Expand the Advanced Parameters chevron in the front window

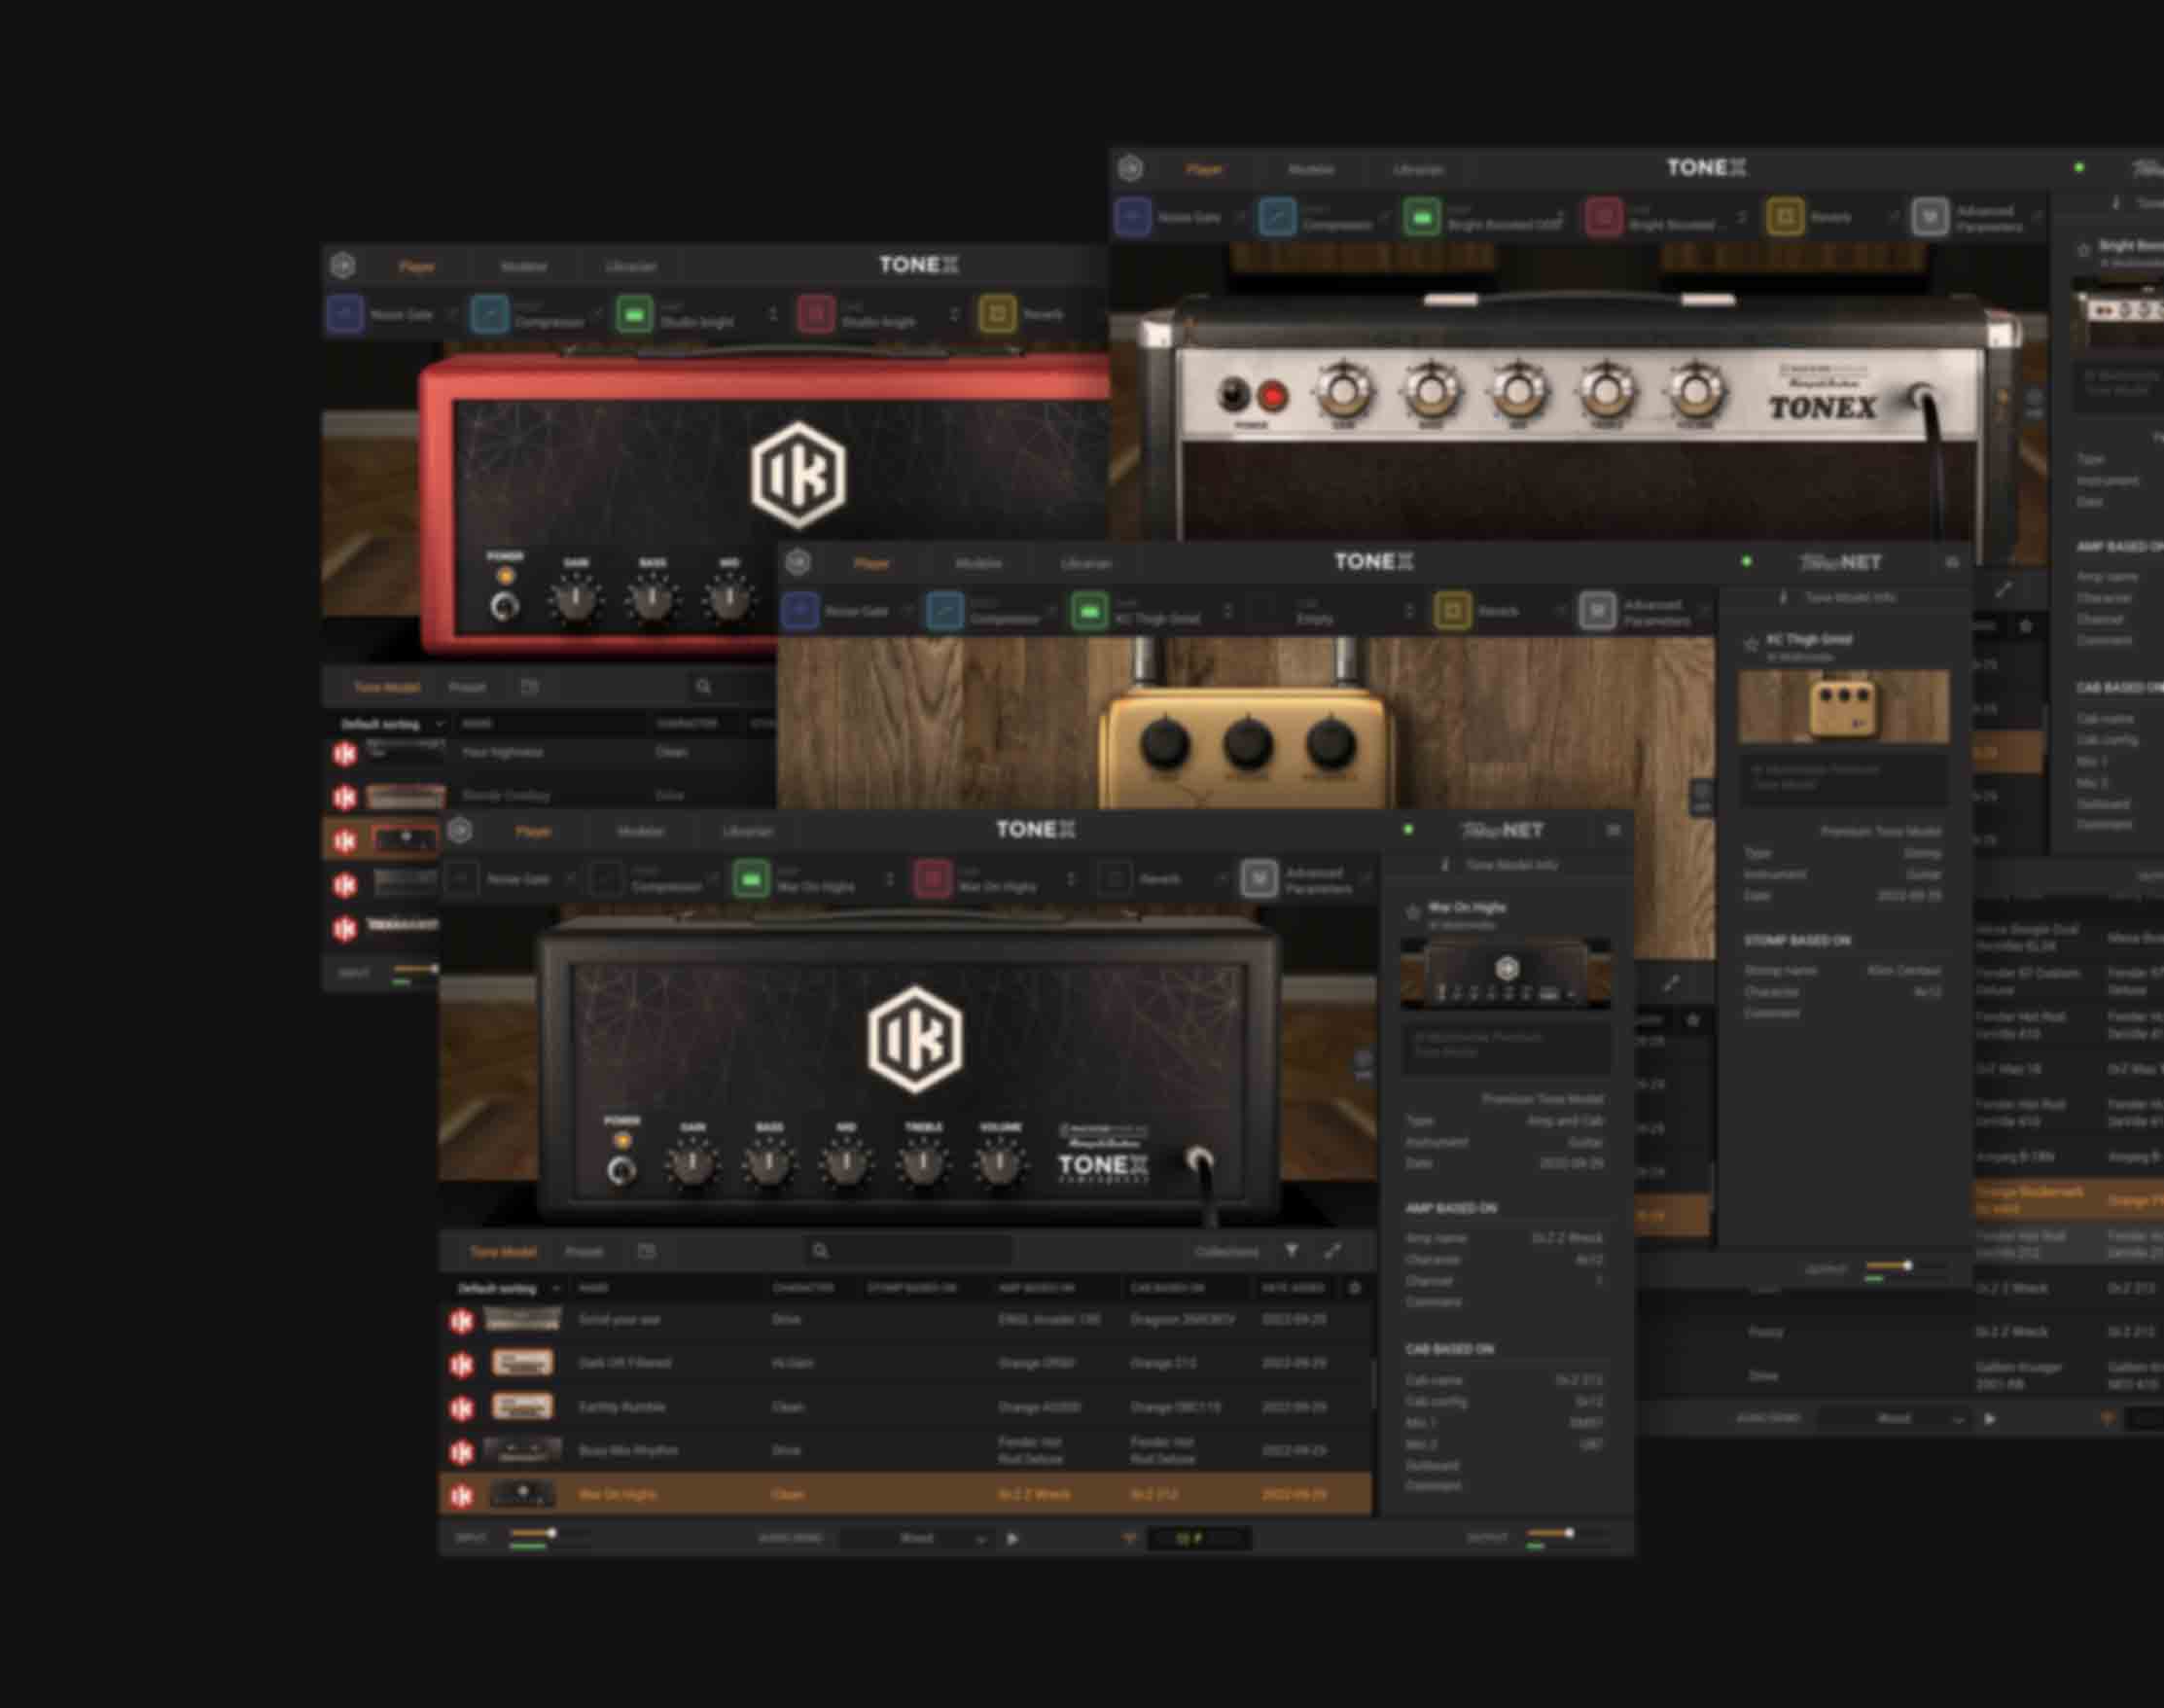tap(1366, 879)
